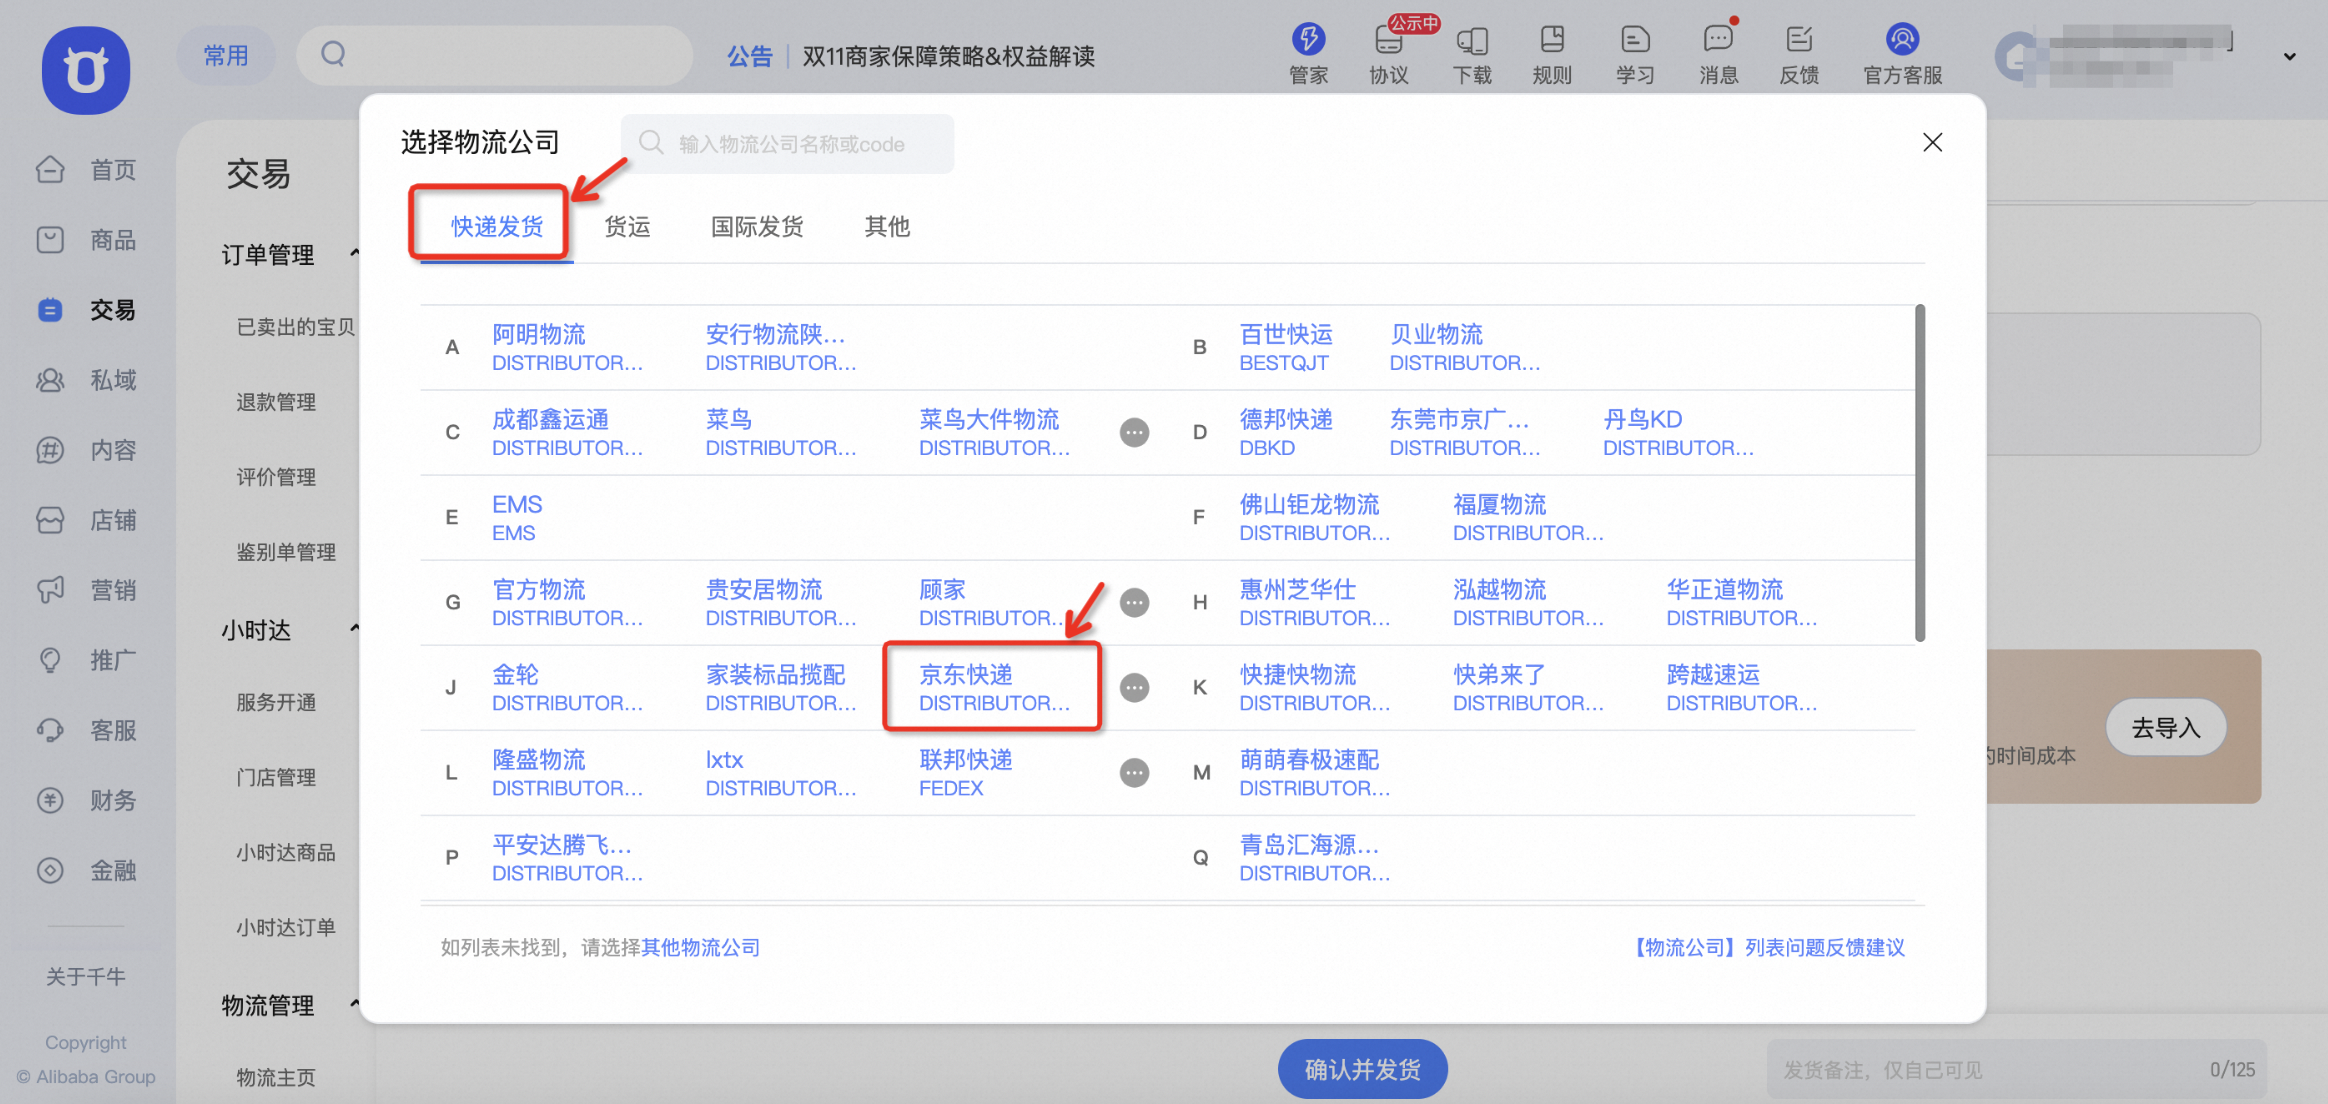Open 店铺 in the sidebar
2328x1104 pixels.
(86, 520)
